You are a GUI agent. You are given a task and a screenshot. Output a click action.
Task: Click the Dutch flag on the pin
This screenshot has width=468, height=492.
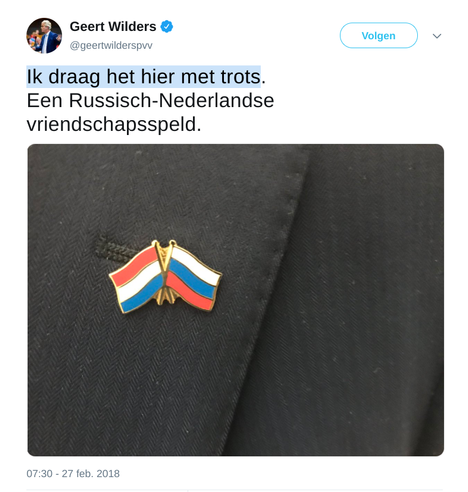(136, 279)
